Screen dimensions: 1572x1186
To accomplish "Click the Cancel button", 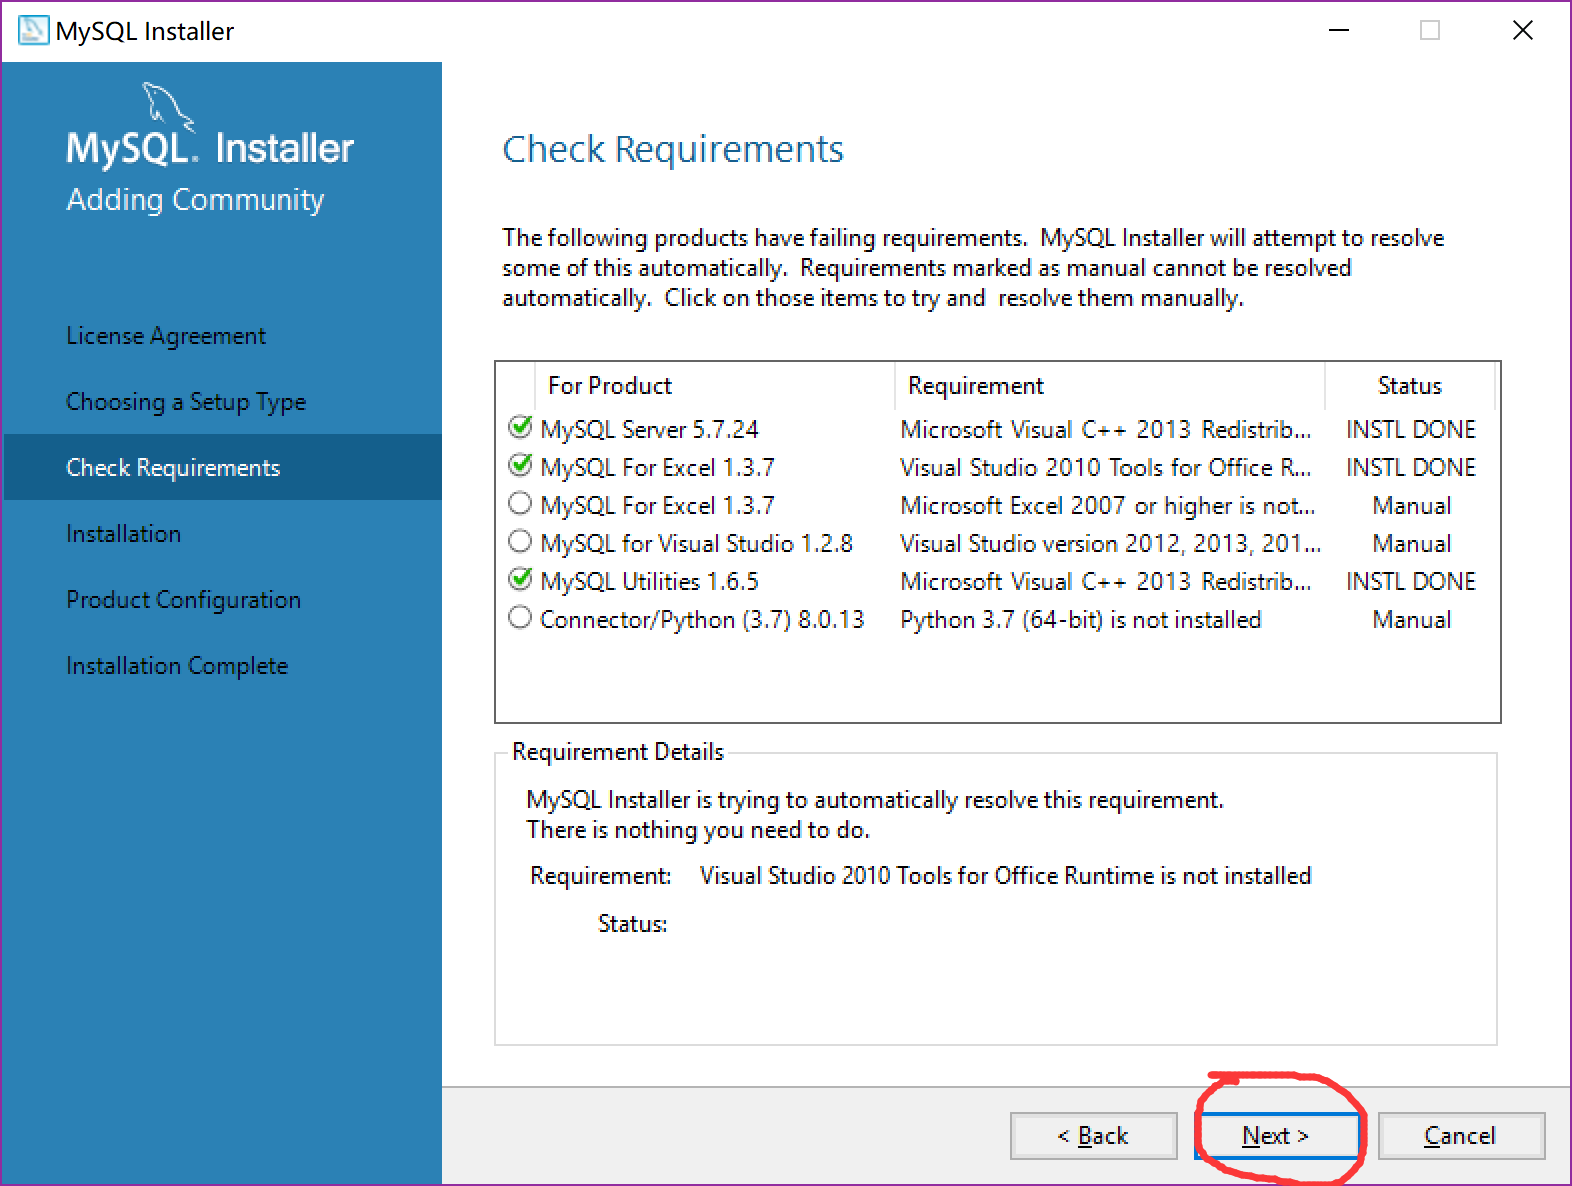I will click(1461, 1136).
